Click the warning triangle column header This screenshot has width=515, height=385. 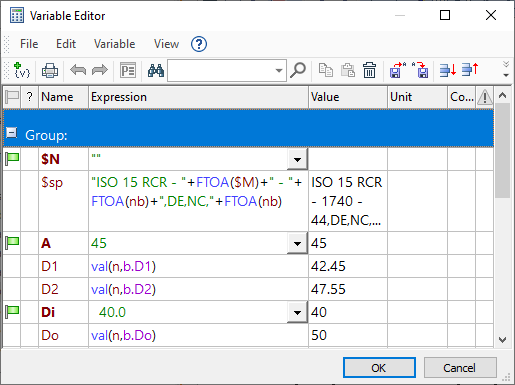[484, 97]
